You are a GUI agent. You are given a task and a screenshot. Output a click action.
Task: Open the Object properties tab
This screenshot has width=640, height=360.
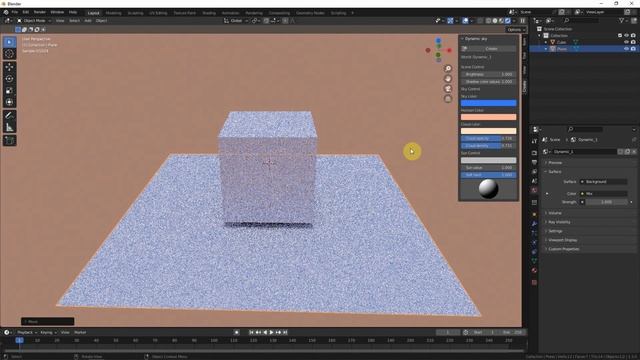[534, 214]
